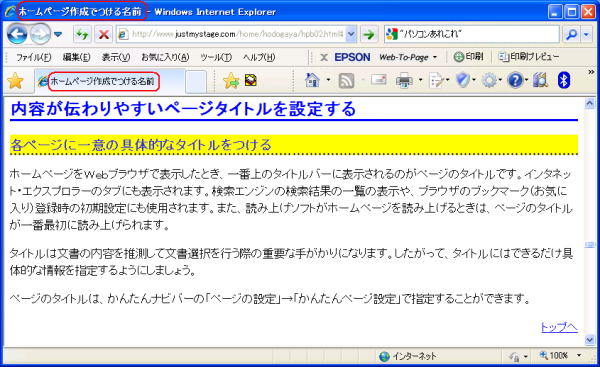Click the vertical scrollbar thumb
Screen dimensions: 600x367
590,245
